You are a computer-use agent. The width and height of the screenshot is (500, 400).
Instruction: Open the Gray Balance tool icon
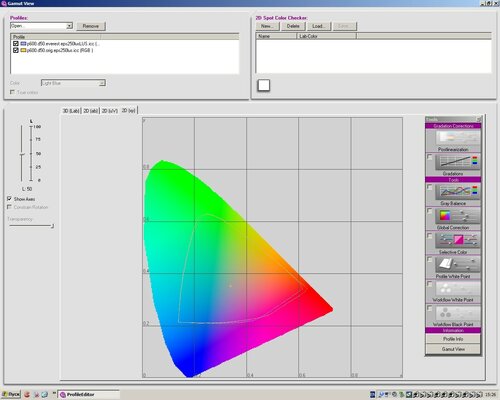tap(457, 192)
